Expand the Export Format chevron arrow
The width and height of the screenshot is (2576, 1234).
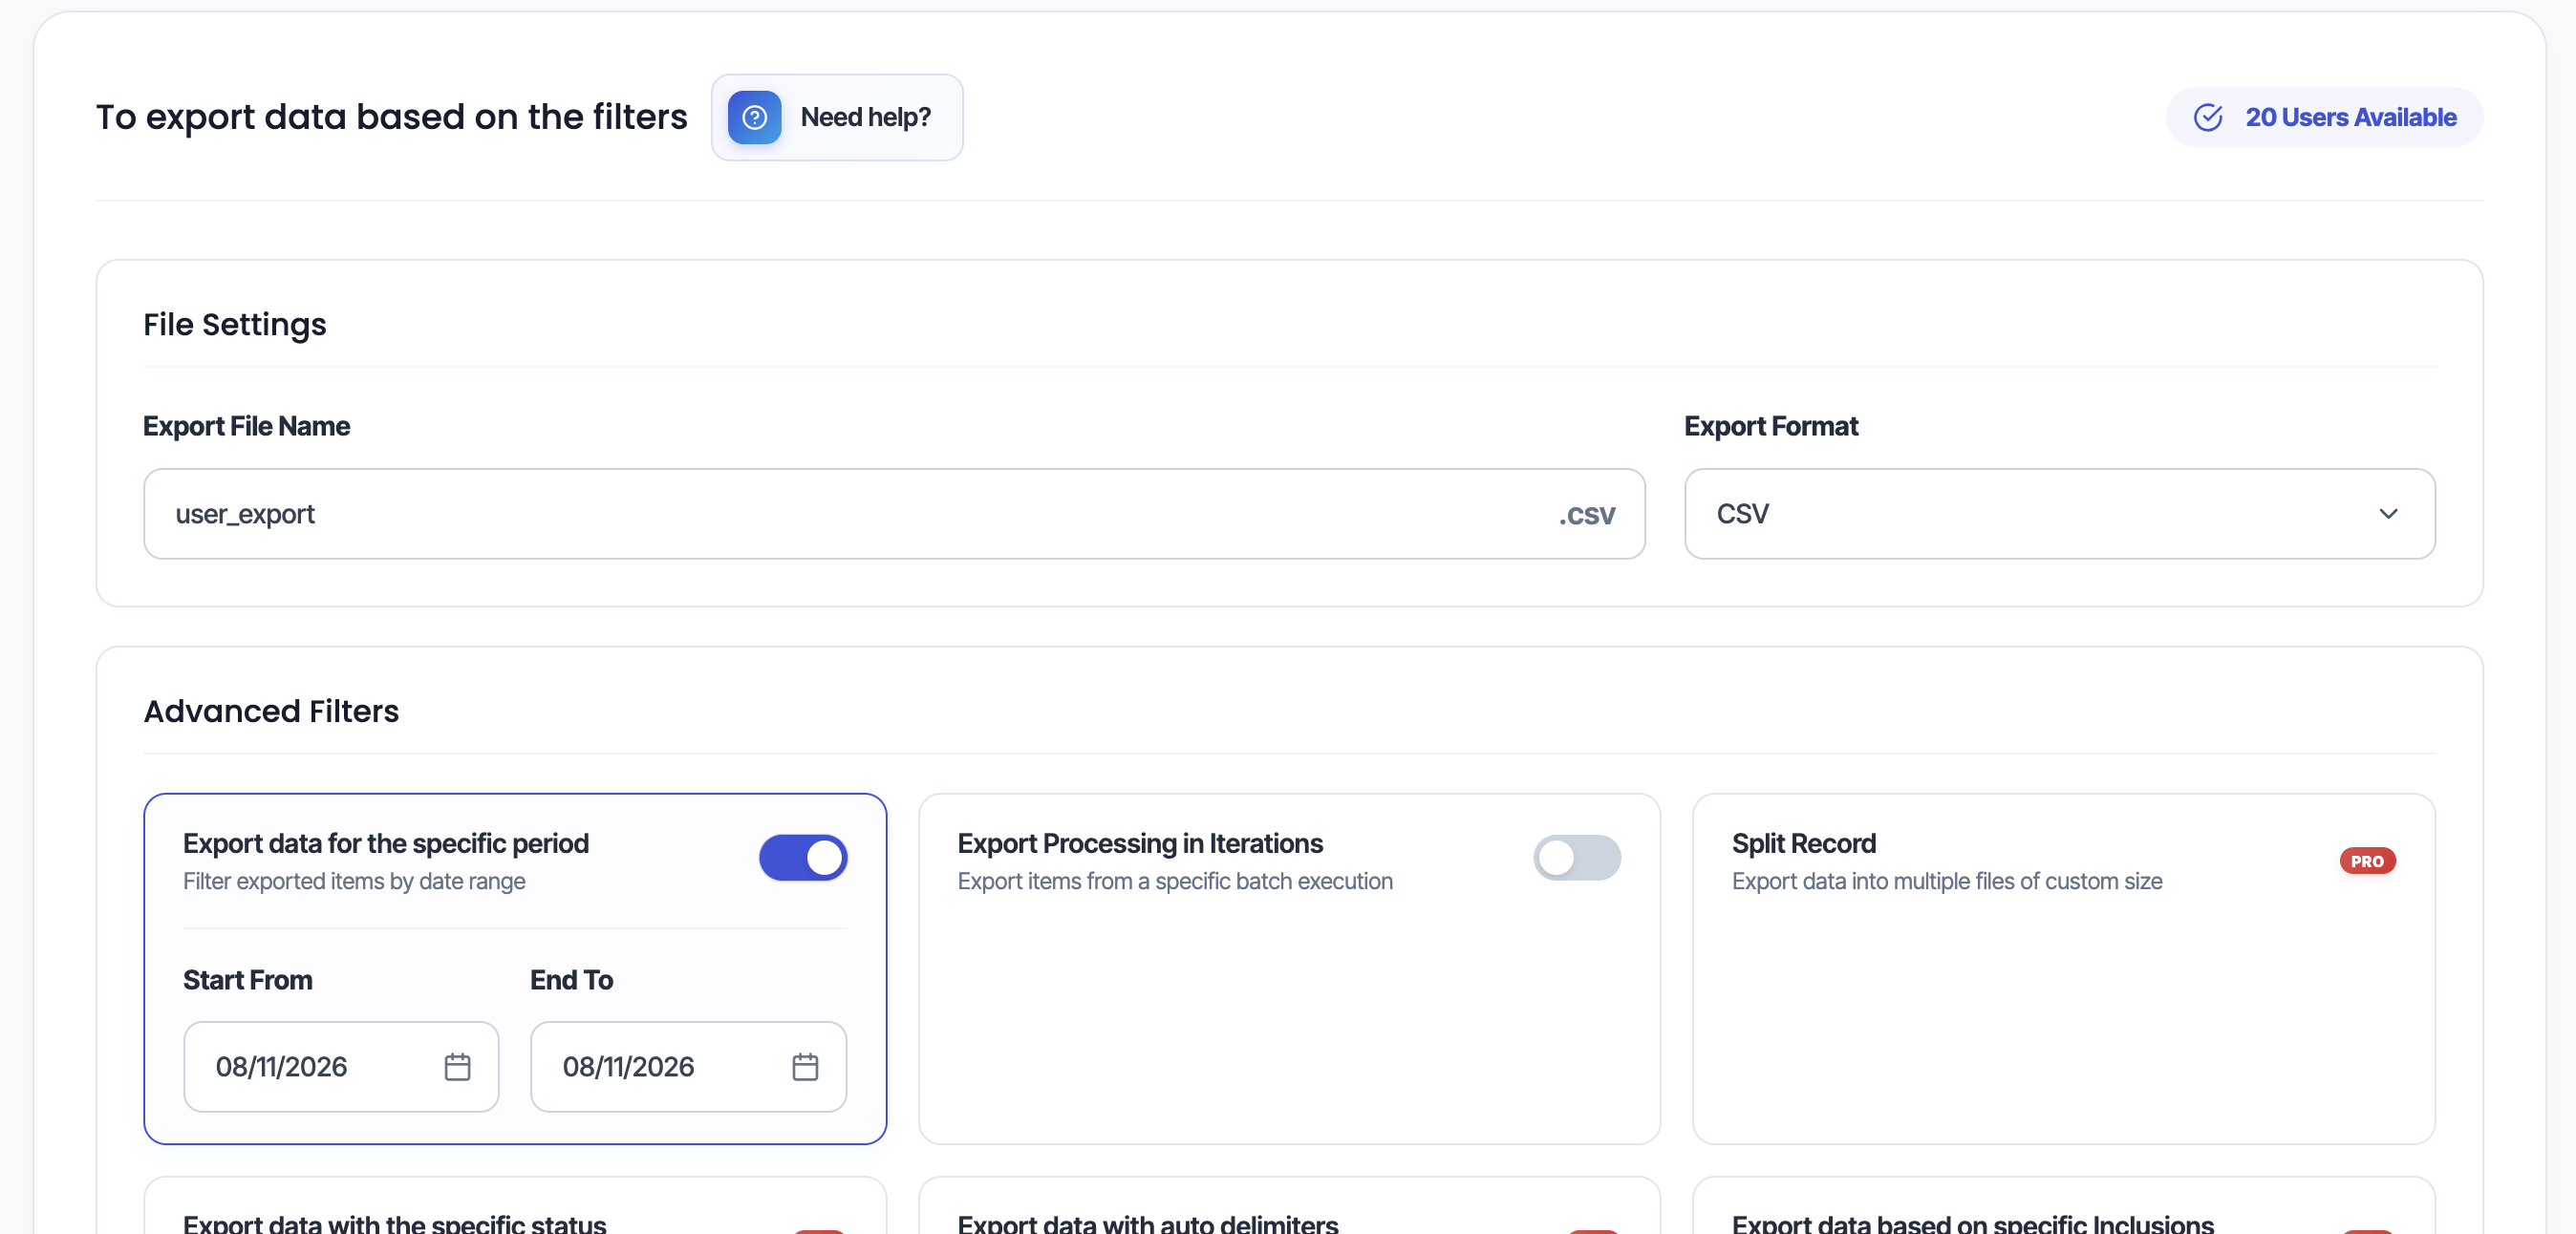click(x=2388, y=514)
